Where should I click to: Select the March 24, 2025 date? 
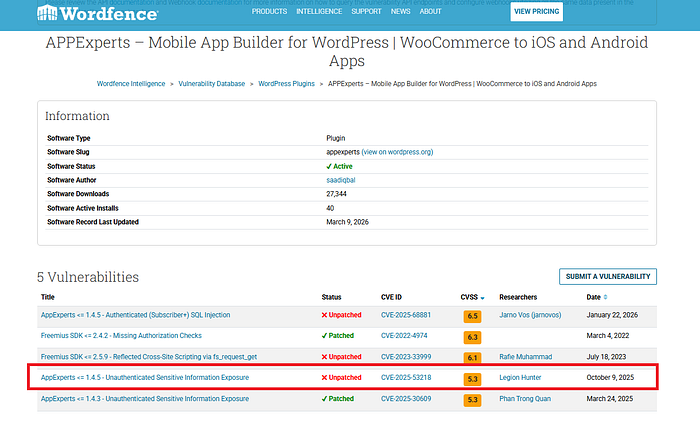coord(609,398)
